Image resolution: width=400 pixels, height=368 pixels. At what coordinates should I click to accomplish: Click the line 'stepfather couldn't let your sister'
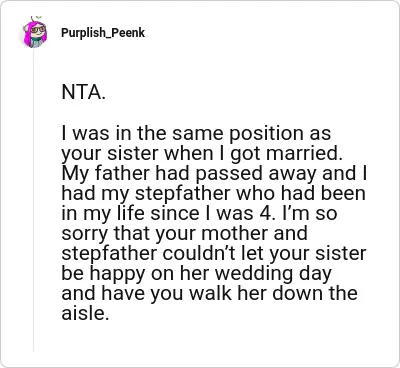coord(214,253)
